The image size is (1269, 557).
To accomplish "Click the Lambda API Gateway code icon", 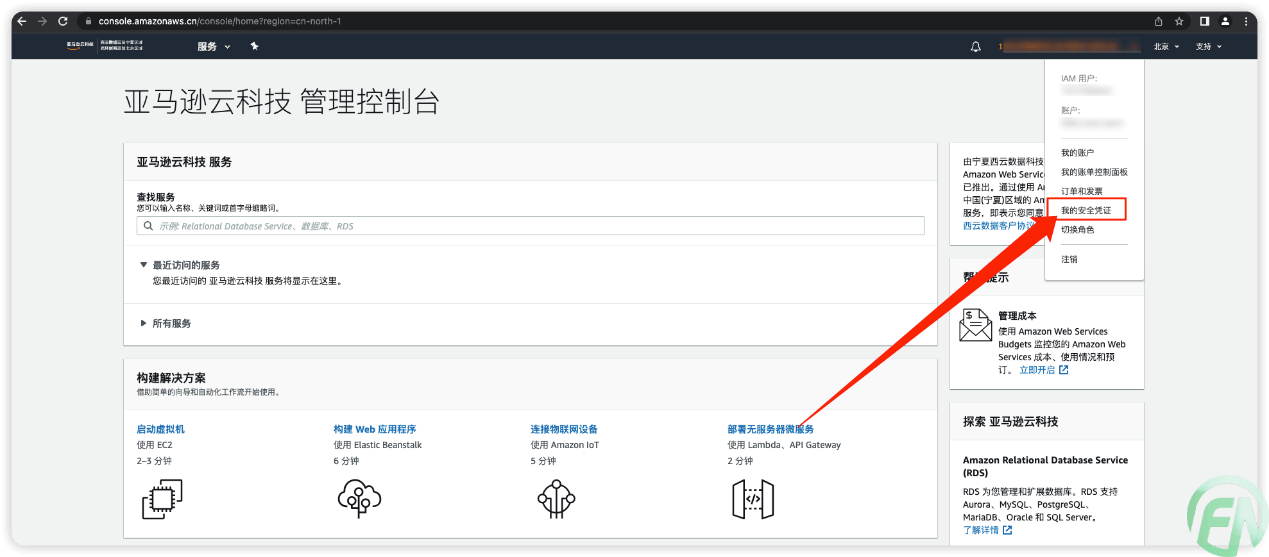I will 753,499.
